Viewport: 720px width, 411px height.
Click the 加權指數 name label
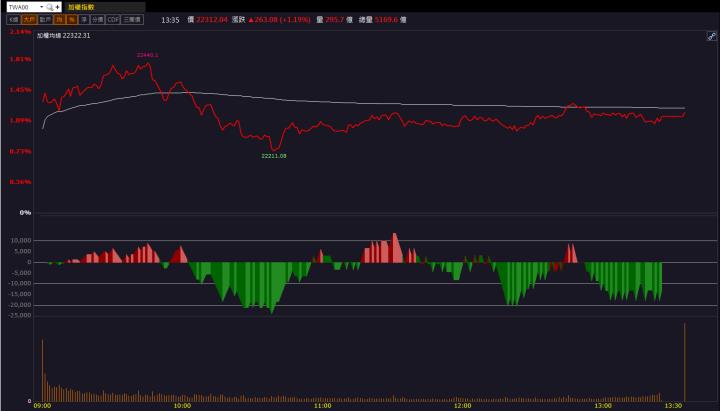click(82, 7)
